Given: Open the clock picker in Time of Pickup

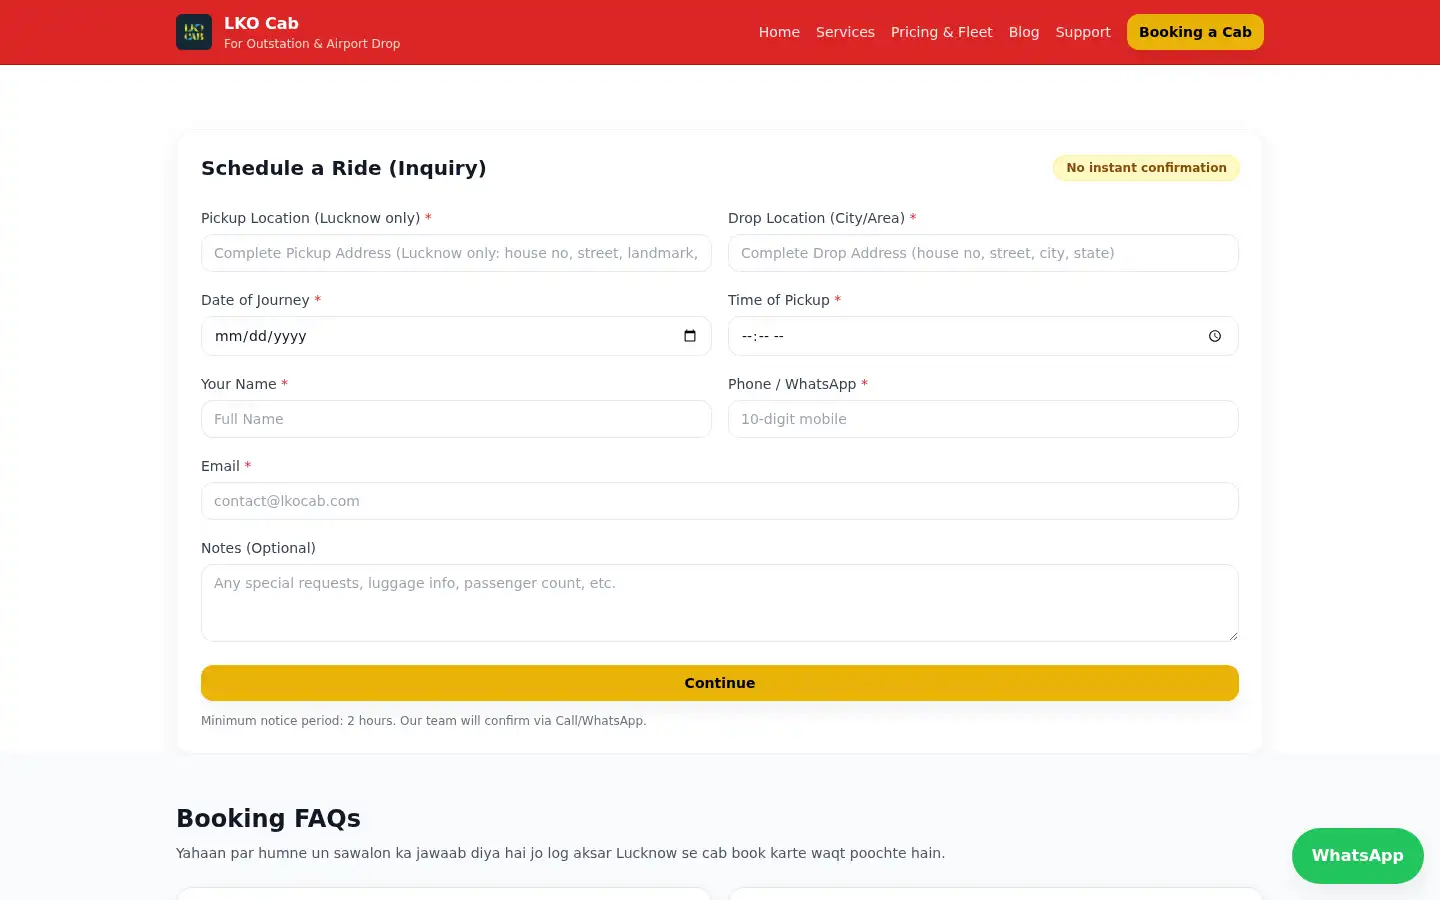Looking at the screenshot, I should point(1215,336).
